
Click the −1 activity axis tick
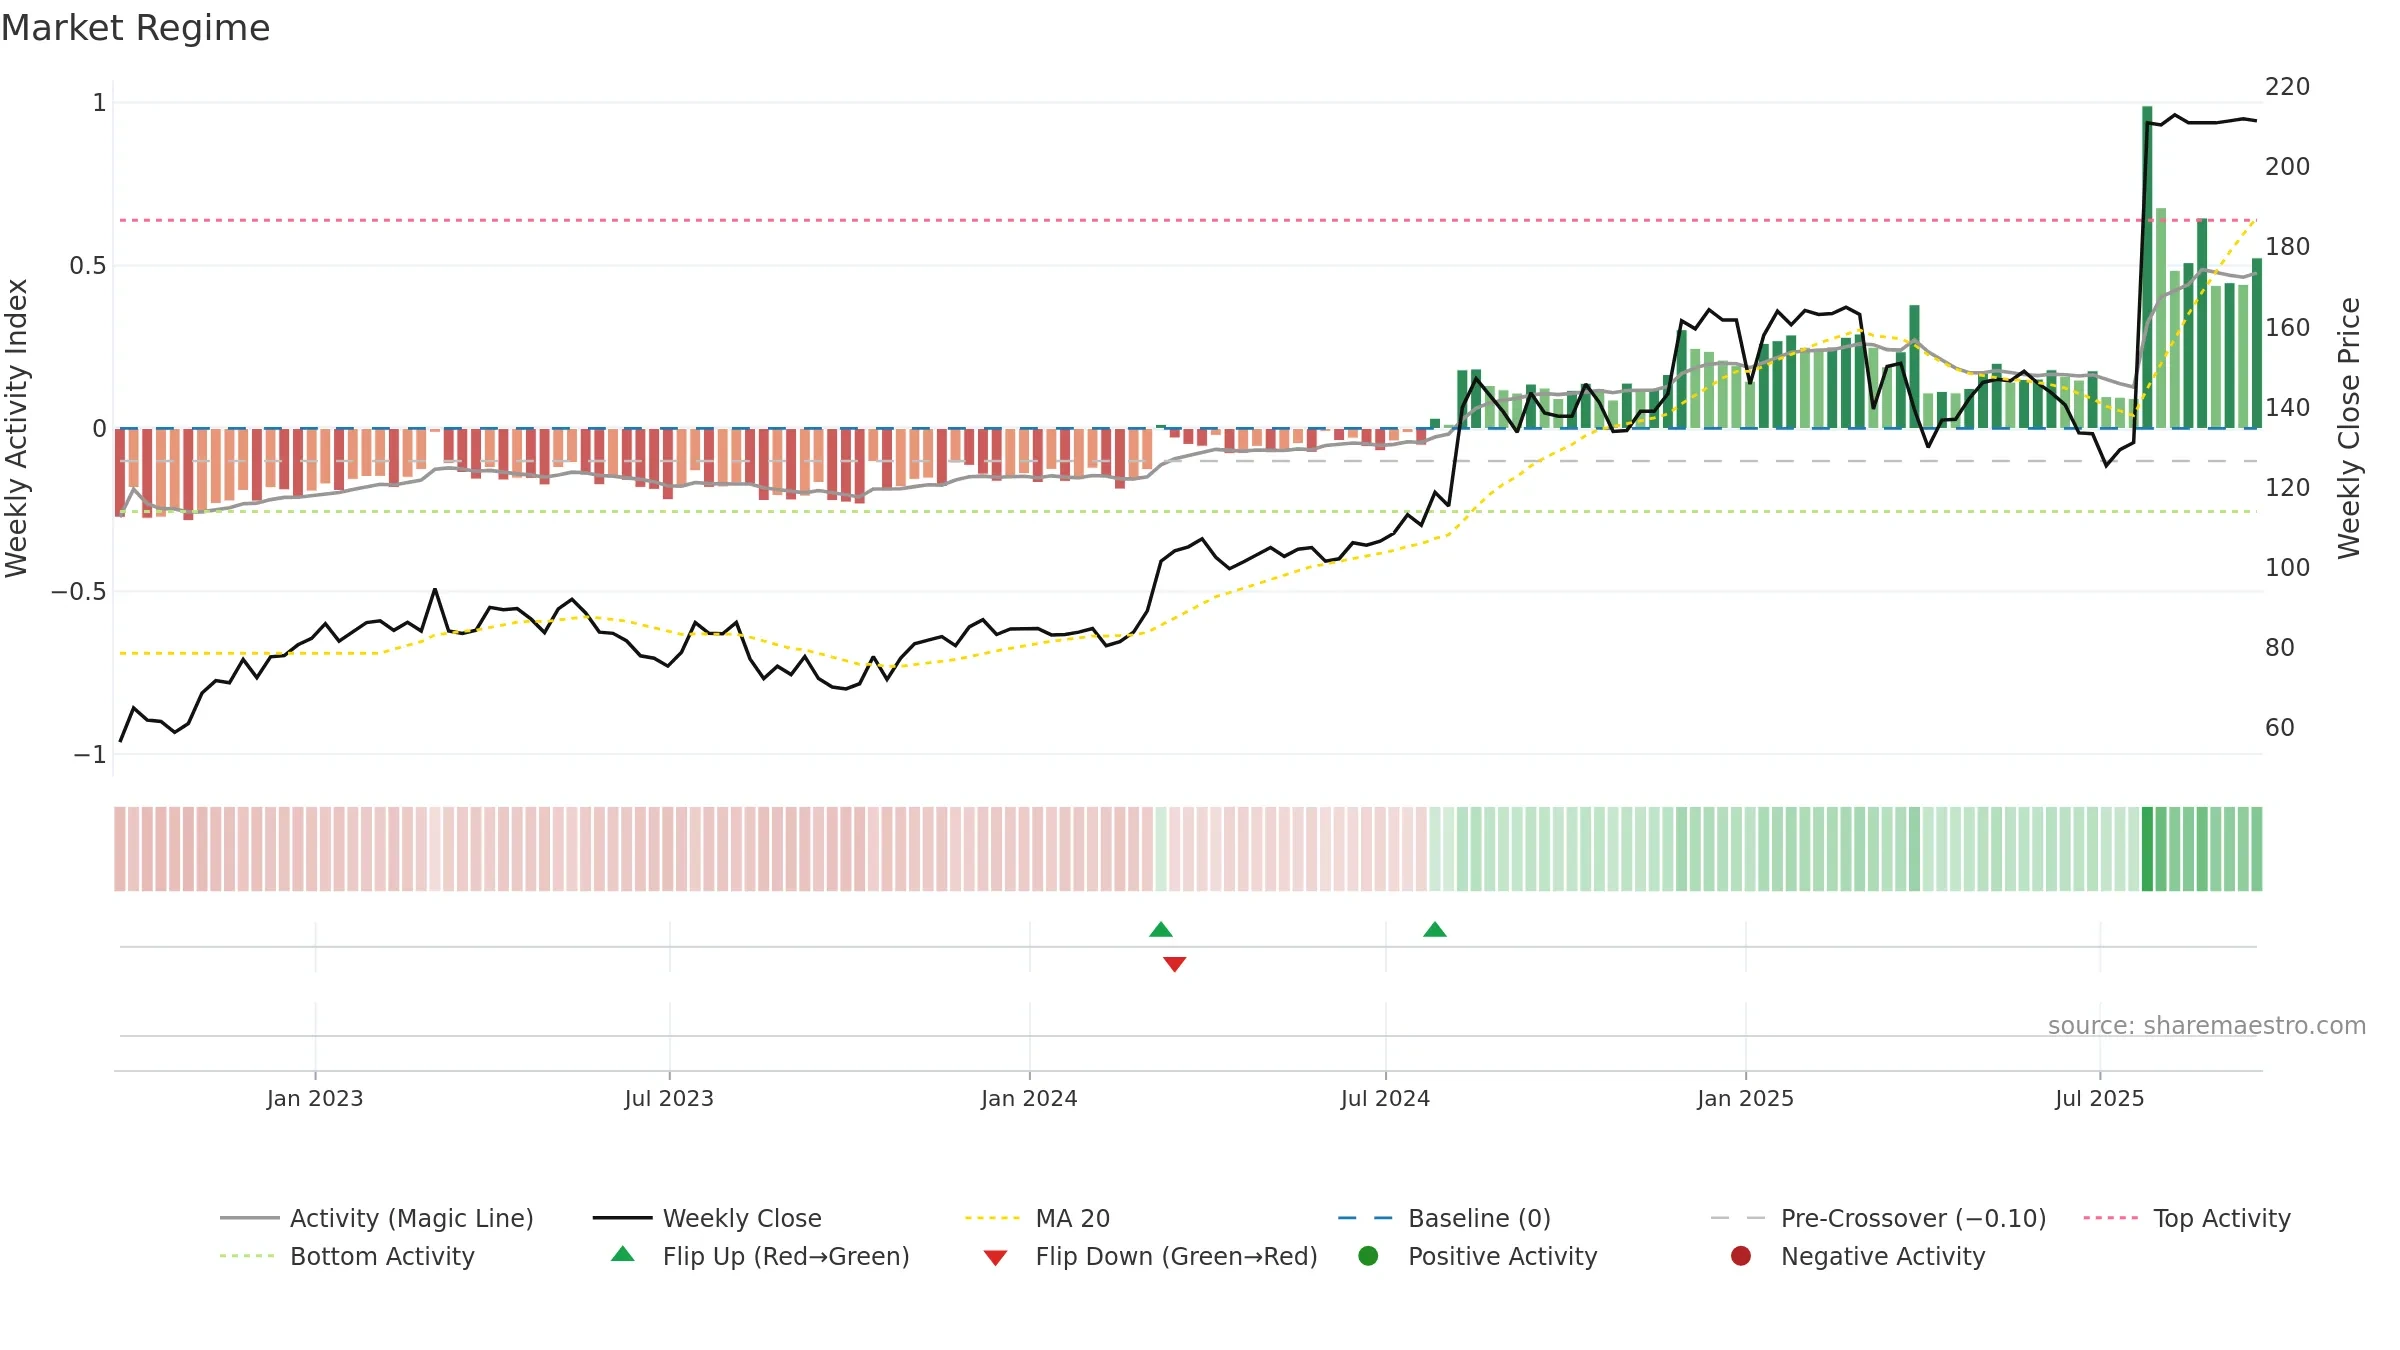click(89, 755)
